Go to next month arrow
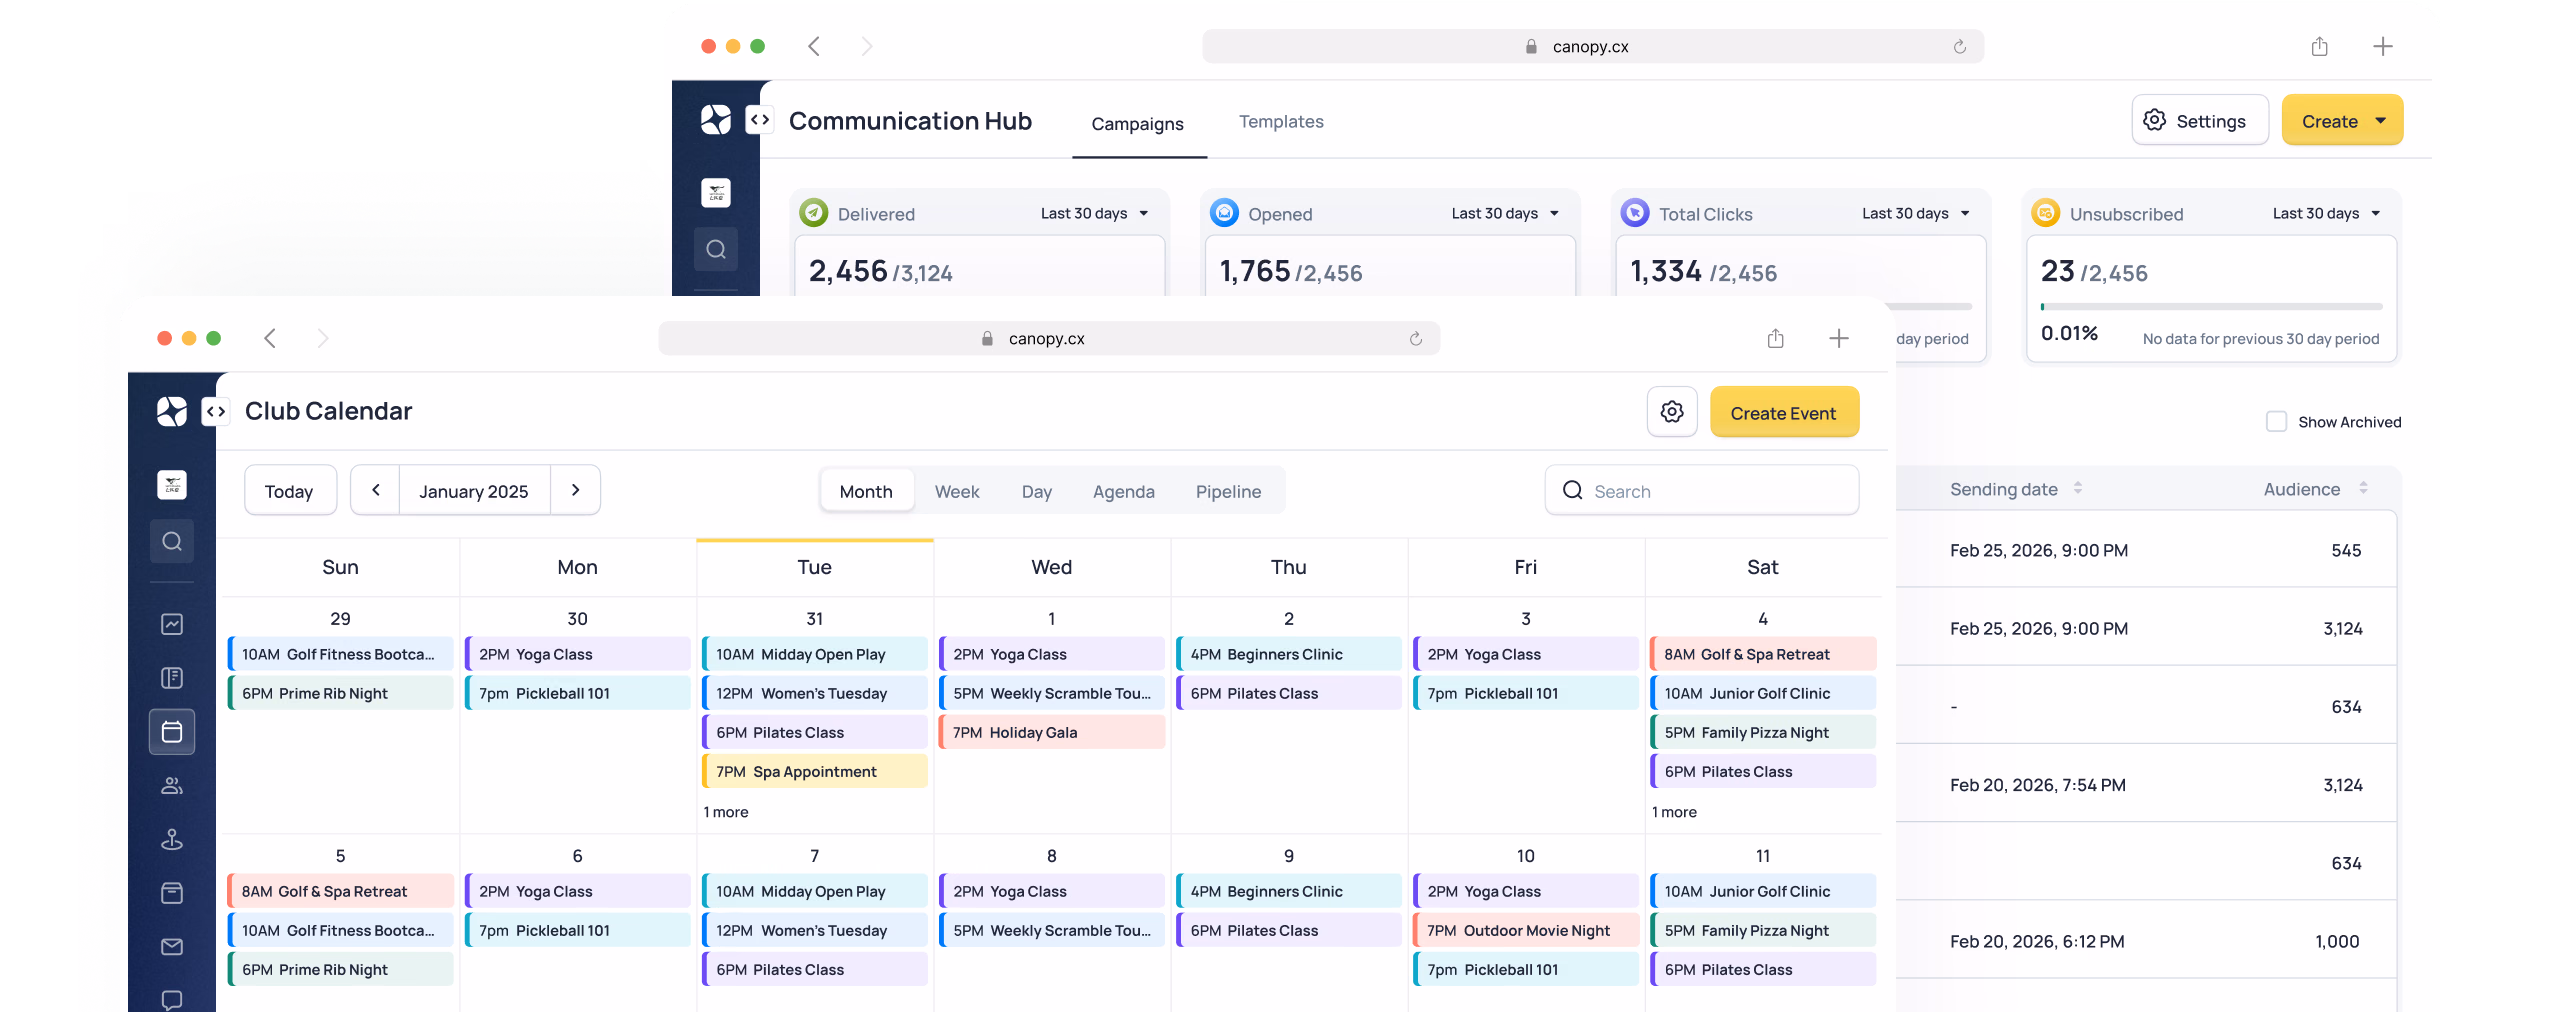This screenshot has width=2560, height=1012. tap(575, 490)
